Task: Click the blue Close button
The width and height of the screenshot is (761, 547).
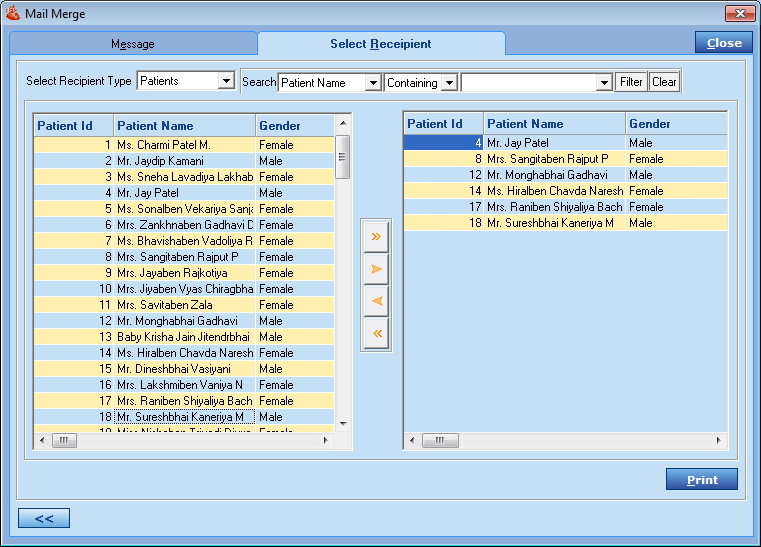Action: click(x=723, y=43)
